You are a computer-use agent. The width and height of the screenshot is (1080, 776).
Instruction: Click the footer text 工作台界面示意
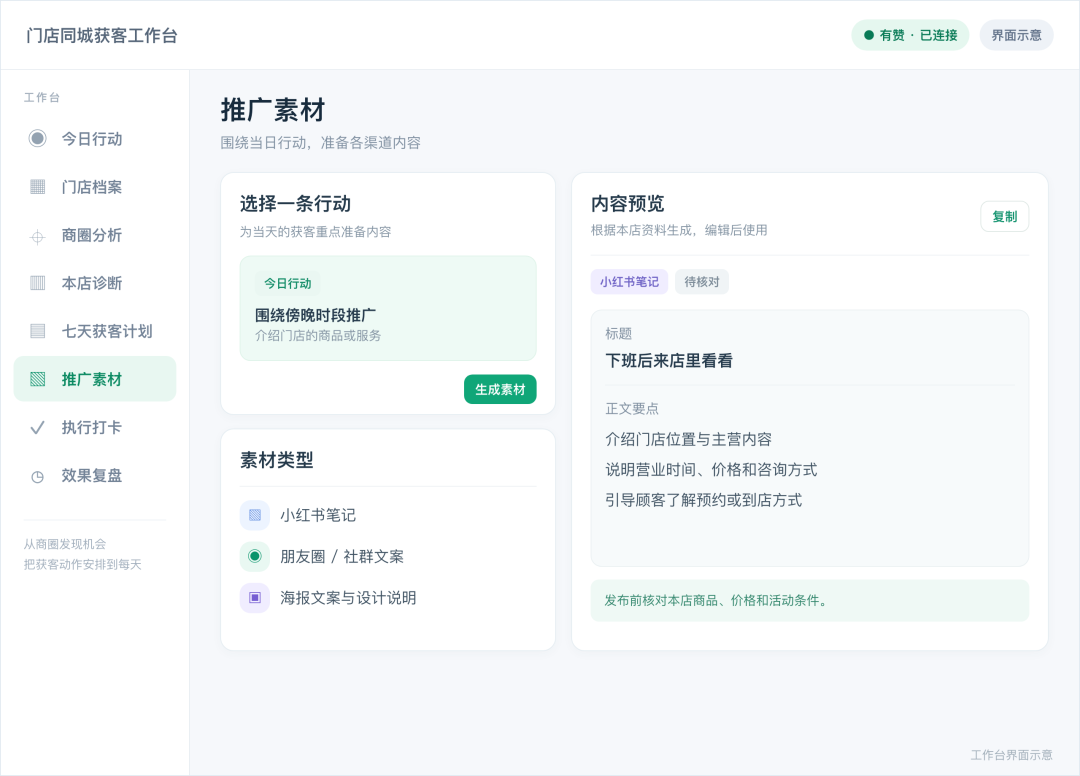coord(1011,755)
